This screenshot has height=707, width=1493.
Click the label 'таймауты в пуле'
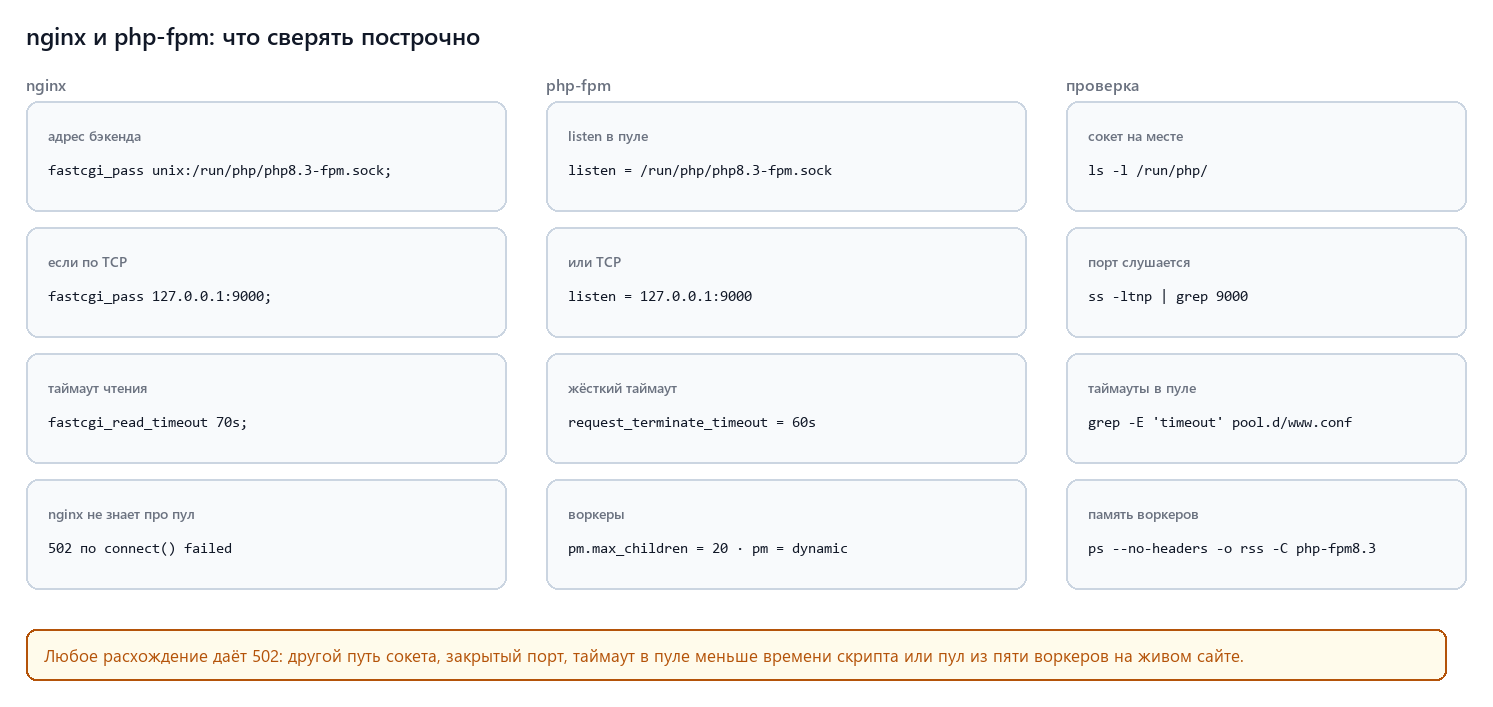pos(1142,389)
